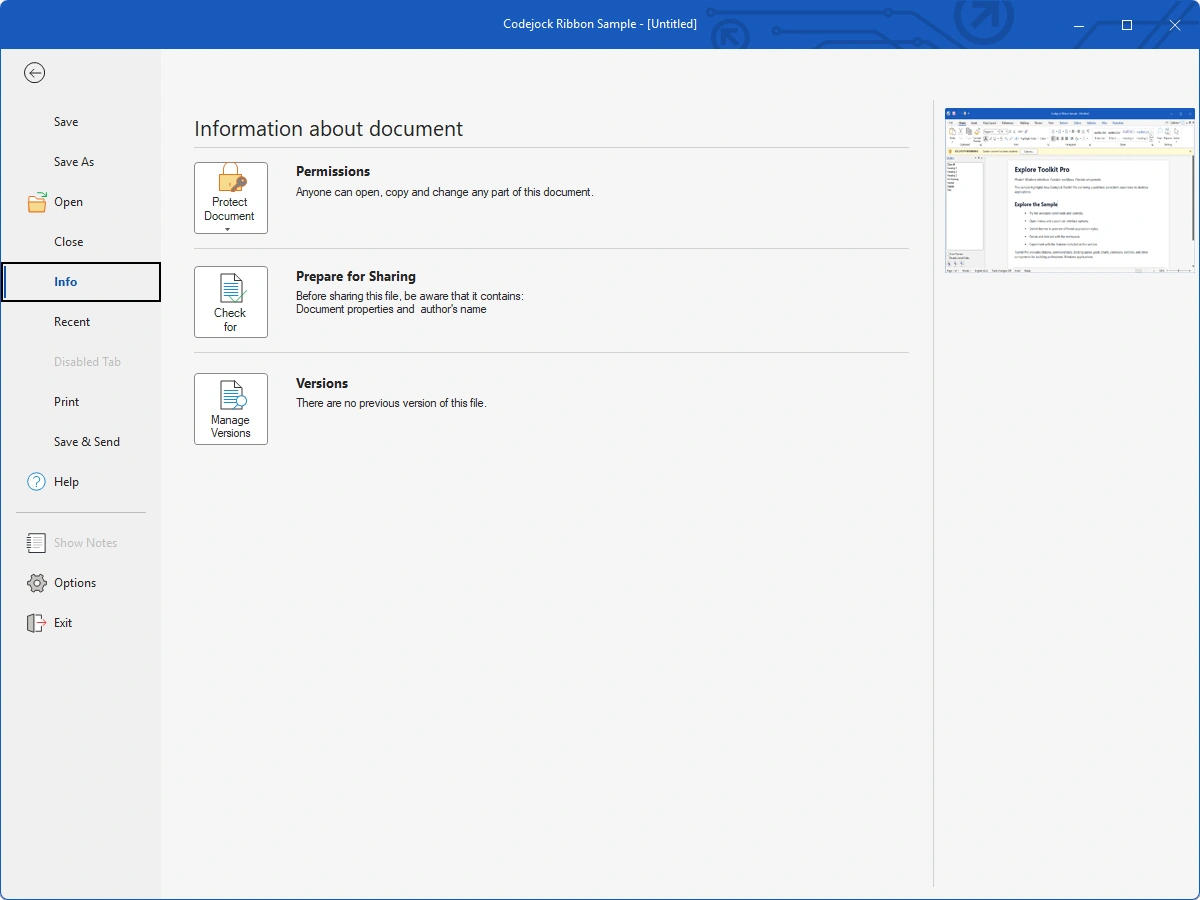Click the back arrow circle icon

[x=35, y=72]
